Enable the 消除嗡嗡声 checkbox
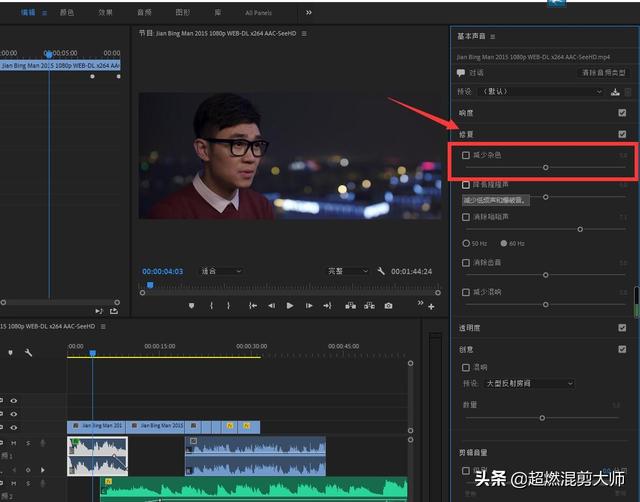Image resolution: width=640 pixels, height=502 pixels. pos(466,217)
